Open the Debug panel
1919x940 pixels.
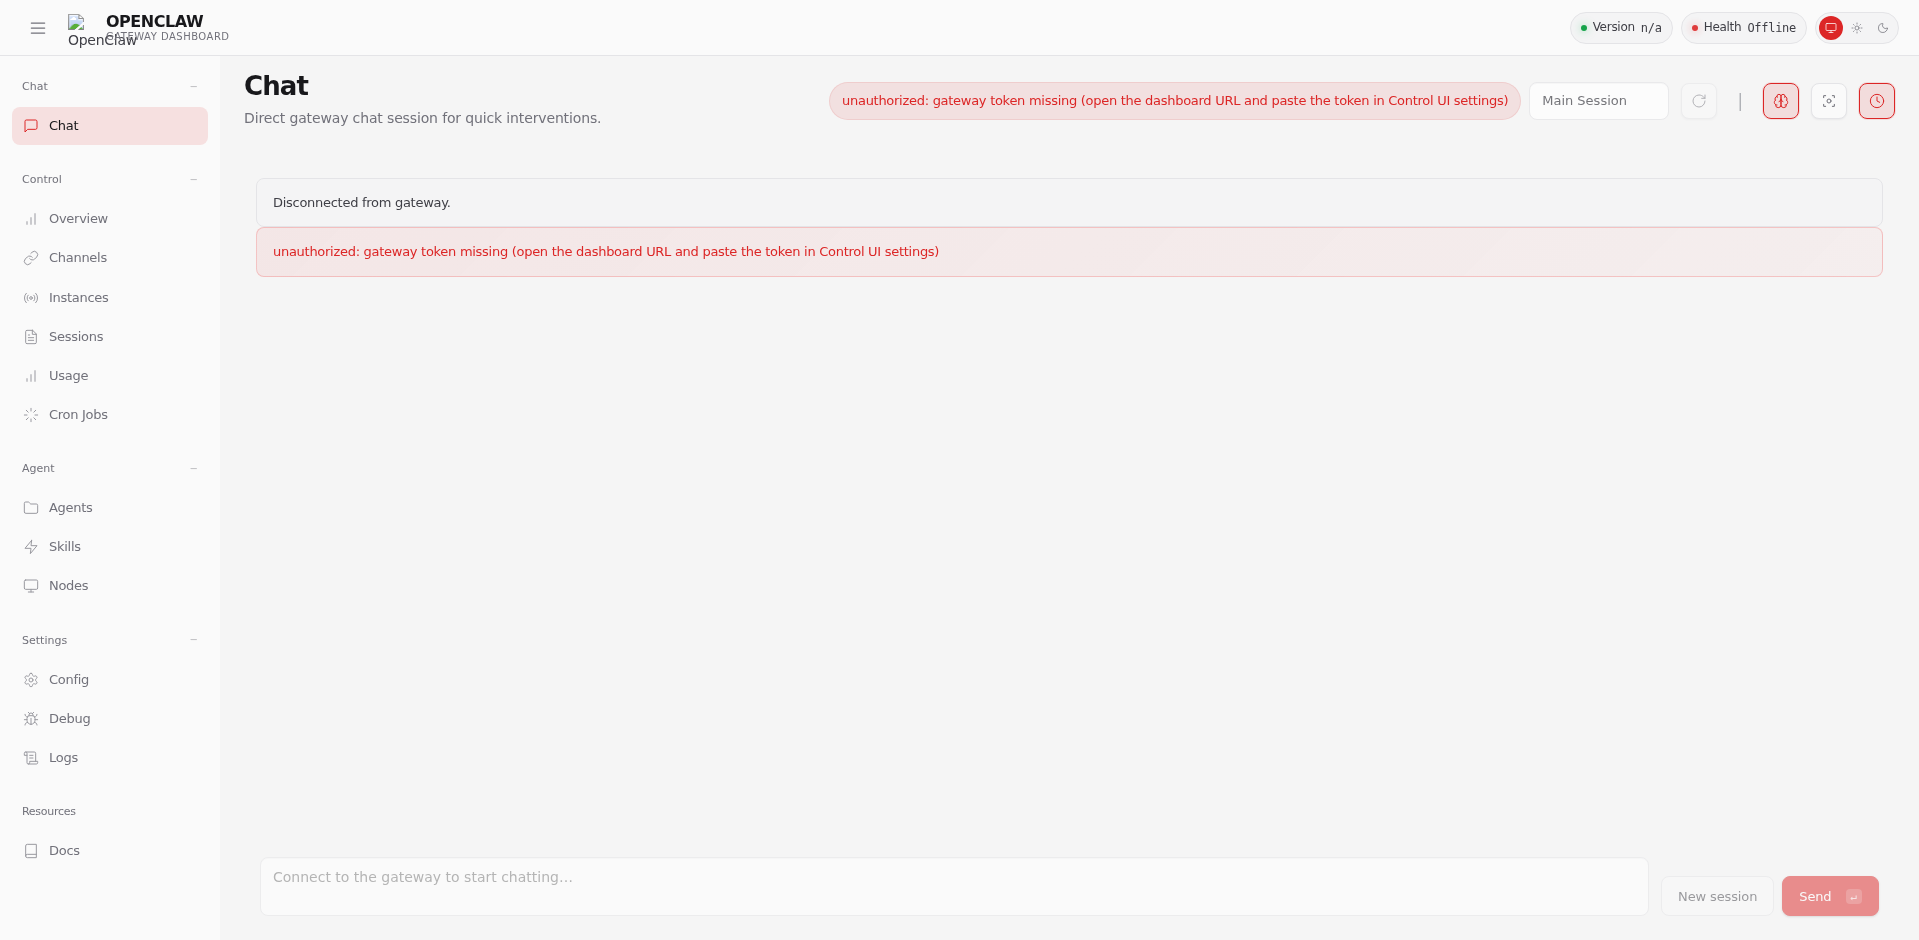click(70, 718)
